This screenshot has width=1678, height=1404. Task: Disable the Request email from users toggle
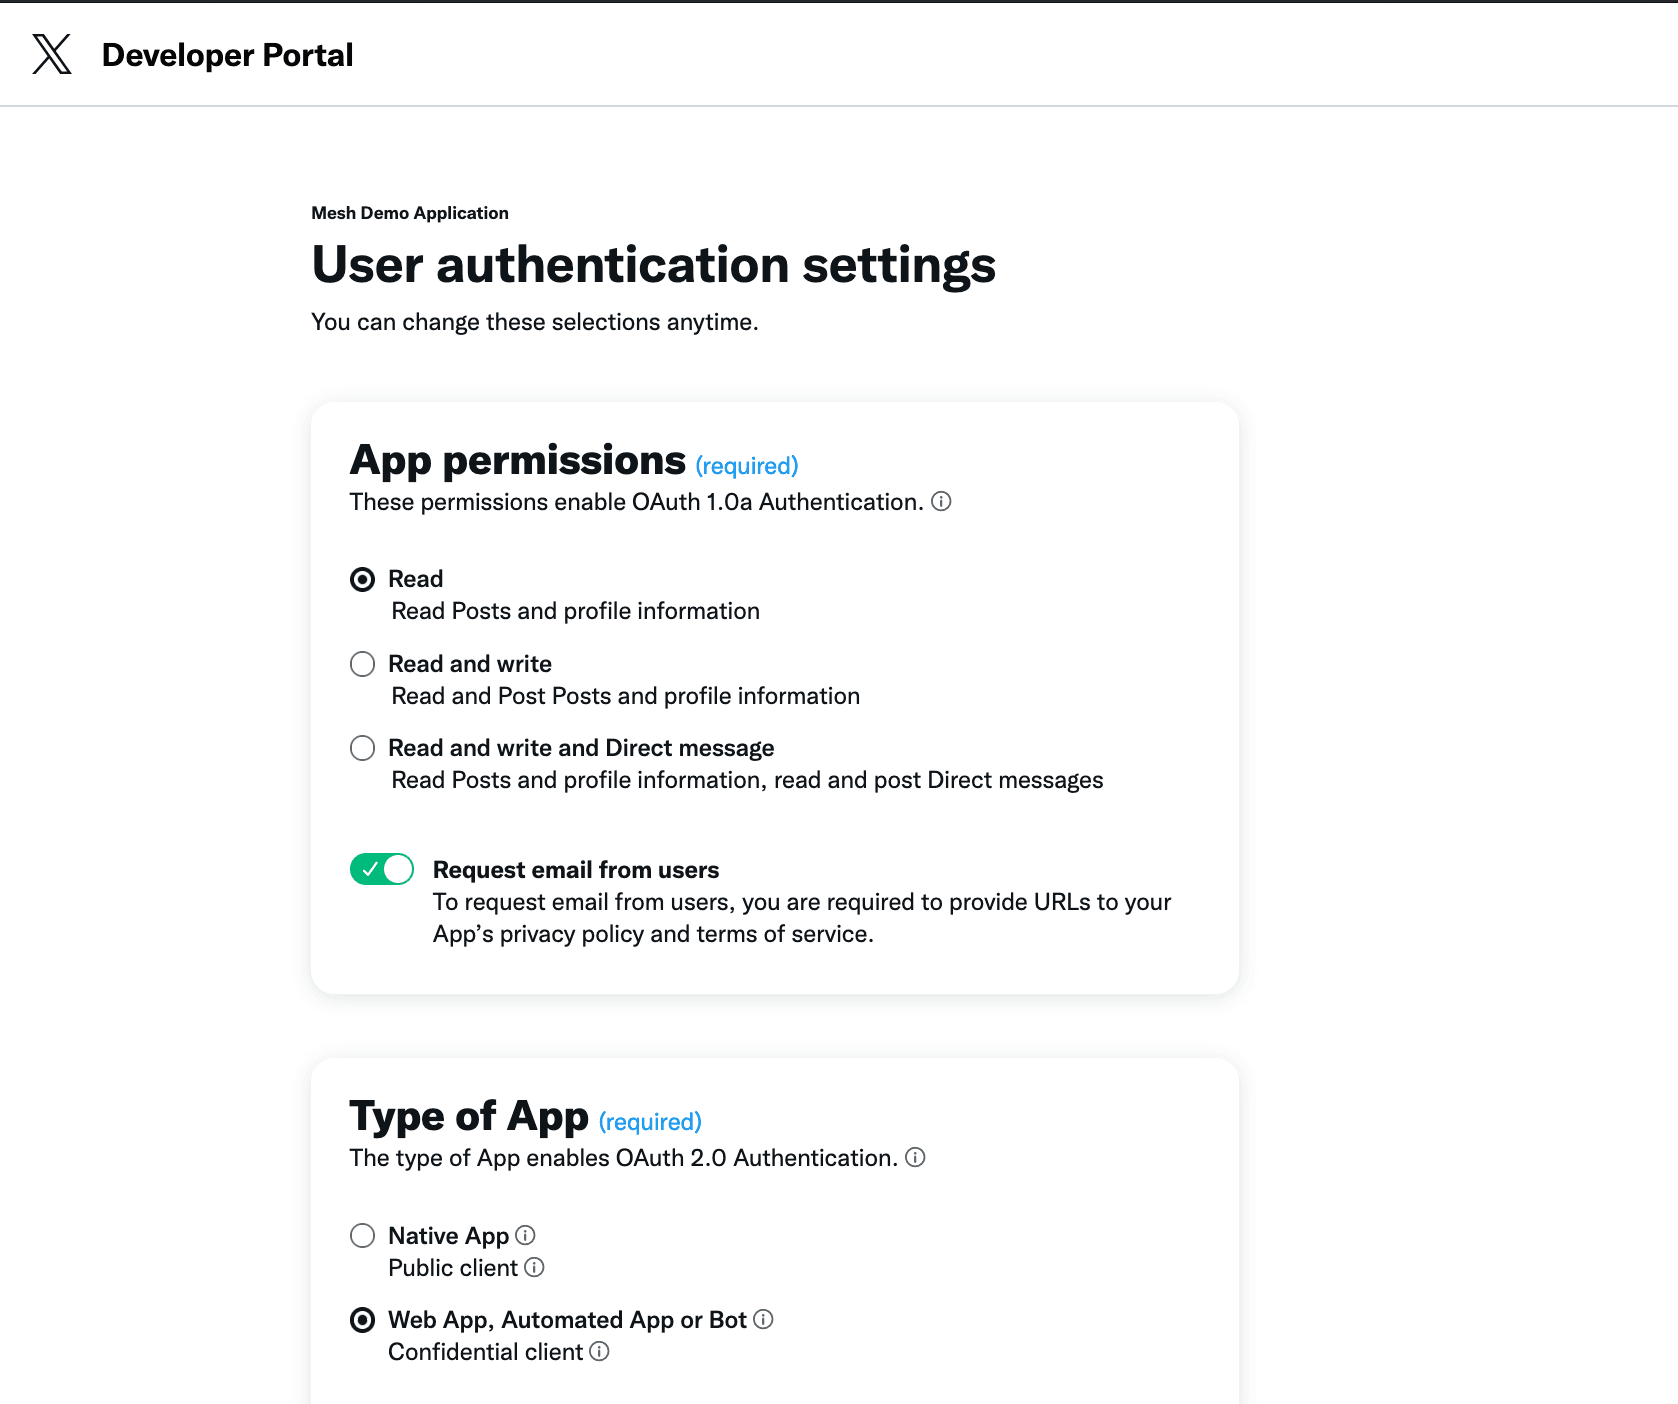click(381, 869)
